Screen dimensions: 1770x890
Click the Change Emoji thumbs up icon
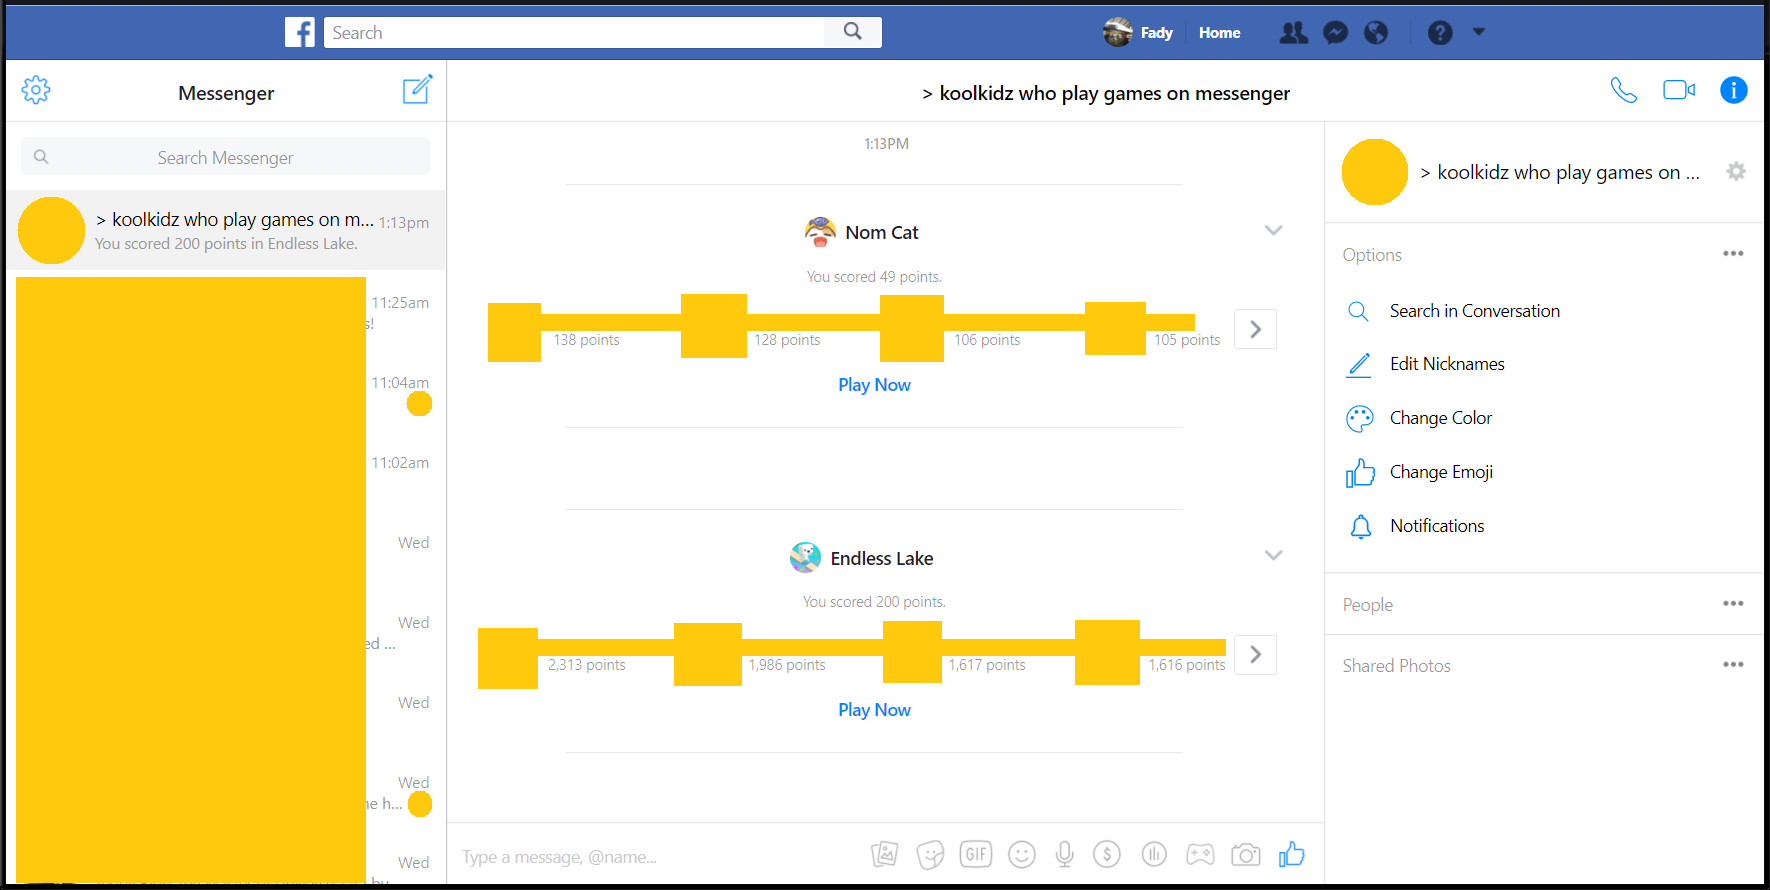pyautogui.click(x=1360, y=473)
